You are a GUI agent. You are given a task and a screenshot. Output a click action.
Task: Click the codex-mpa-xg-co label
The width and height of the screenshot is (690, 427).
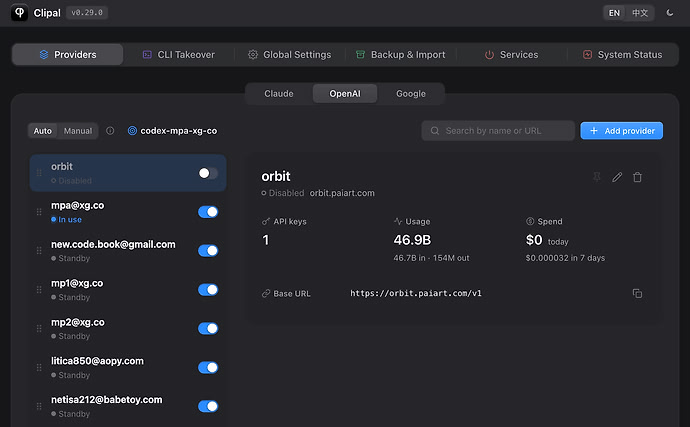click(x=179, y=131)
